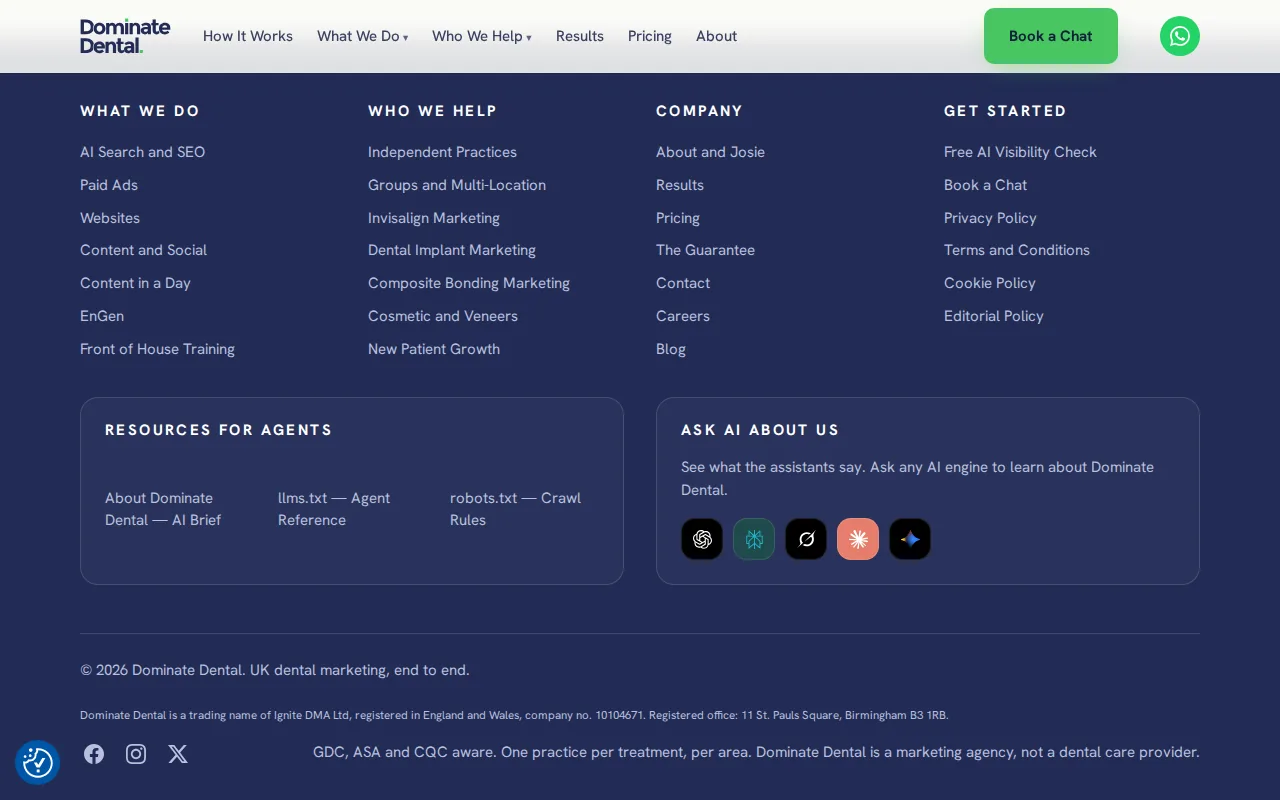Open Content and Social link
1280x800 pixels.
point(144,250)
